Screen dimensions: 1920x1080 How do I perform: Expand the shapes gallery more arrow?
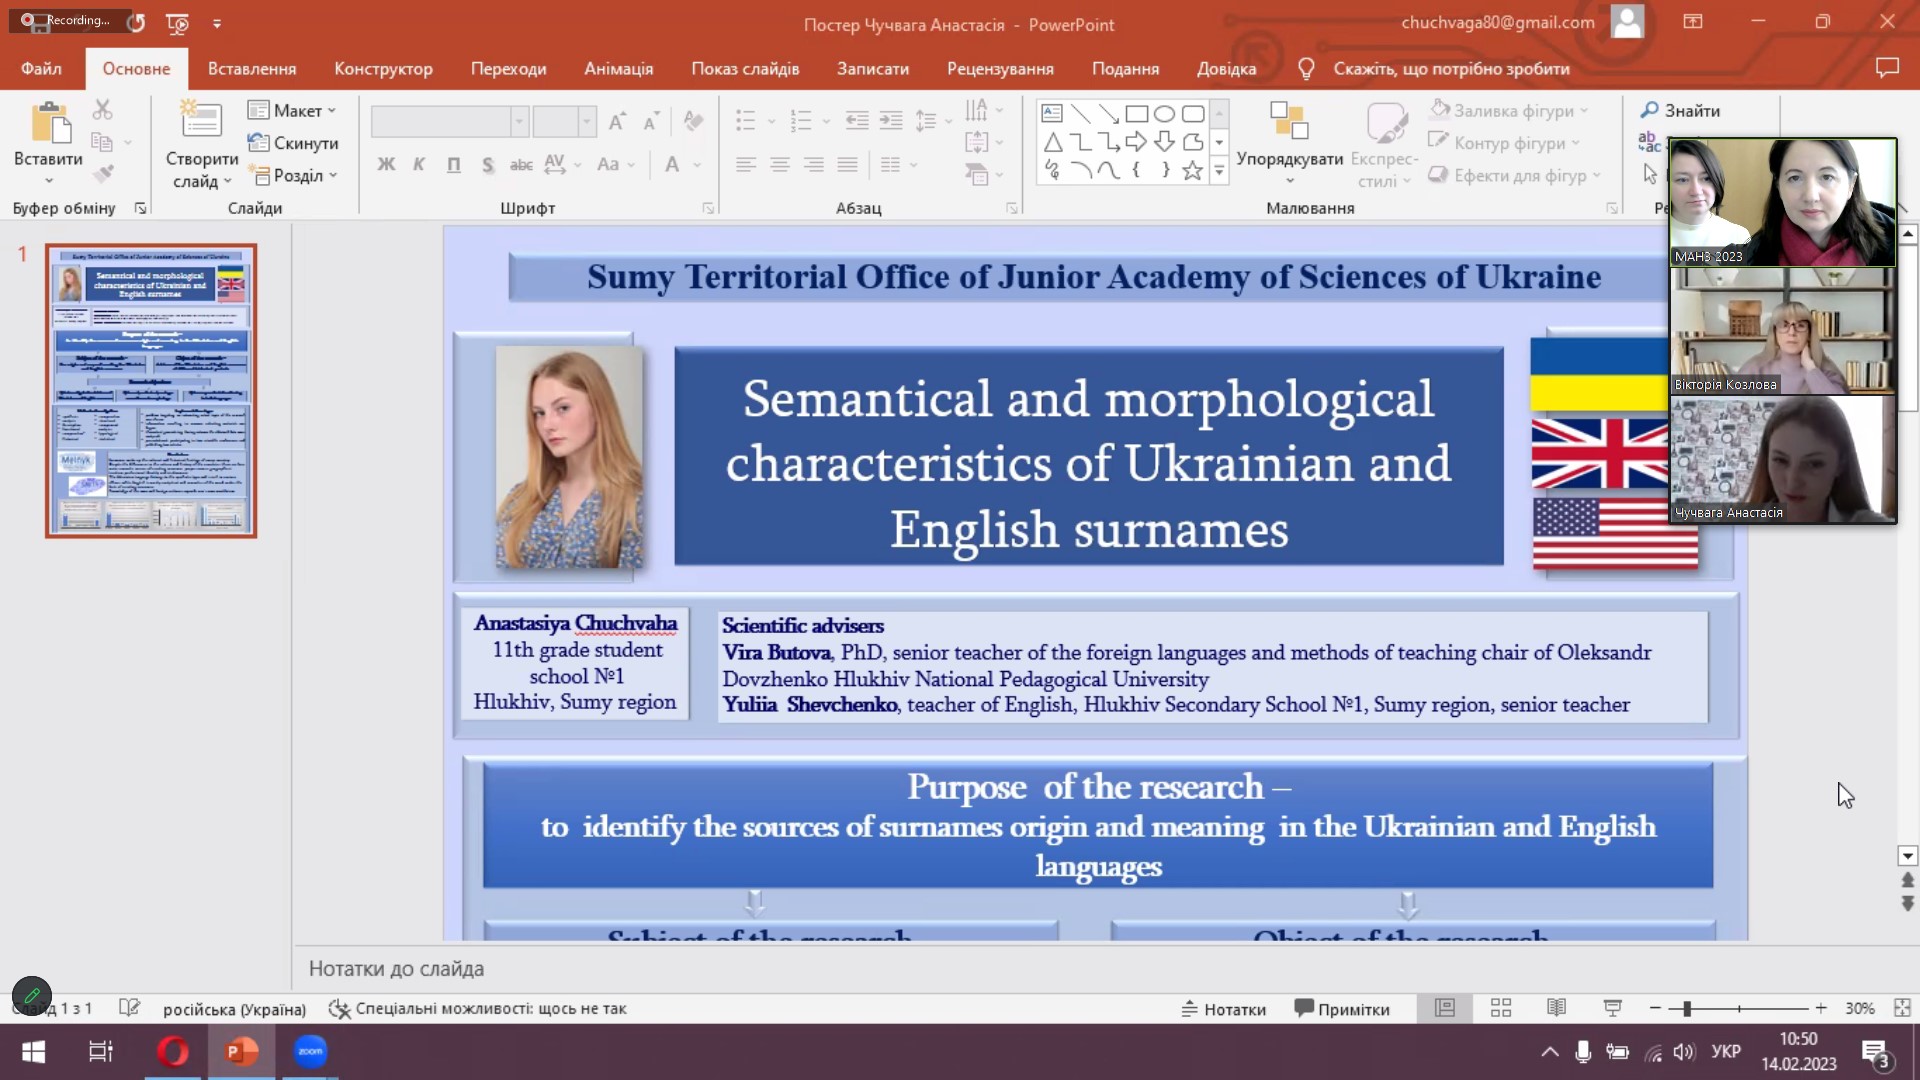pos(1219,172)
